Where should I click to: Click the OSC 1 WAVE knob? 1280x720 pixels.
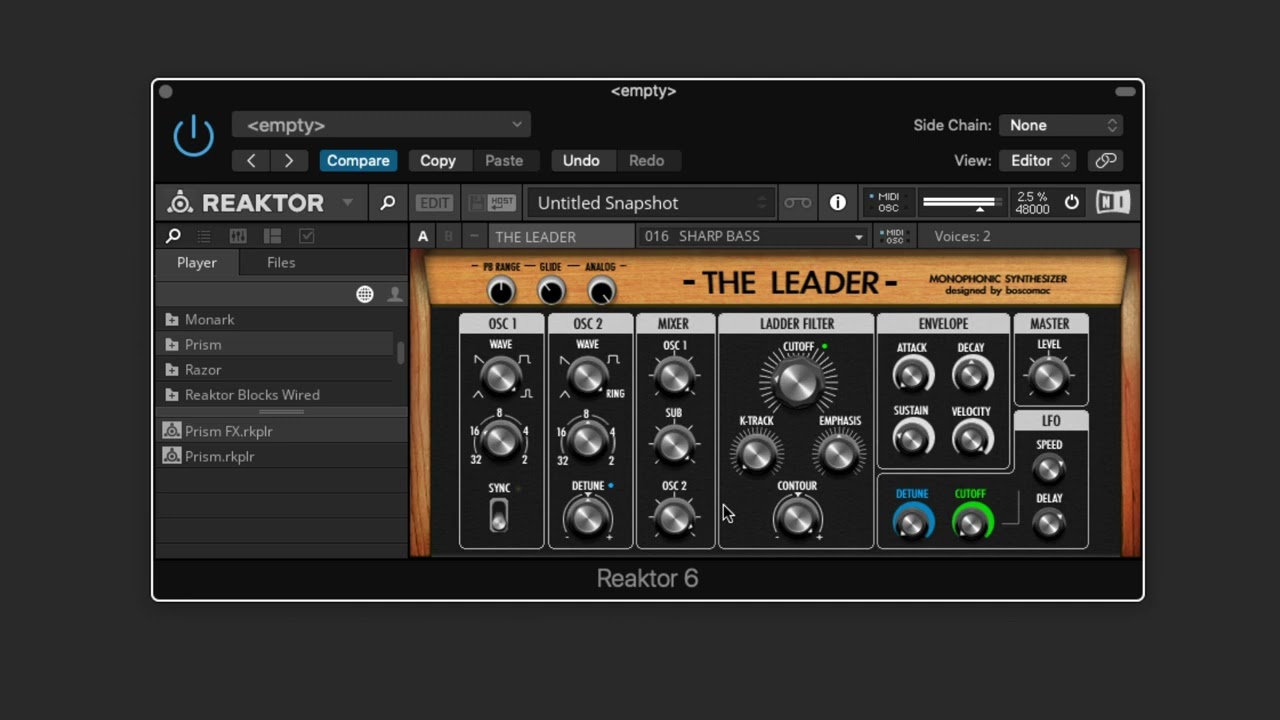point(501,377)
